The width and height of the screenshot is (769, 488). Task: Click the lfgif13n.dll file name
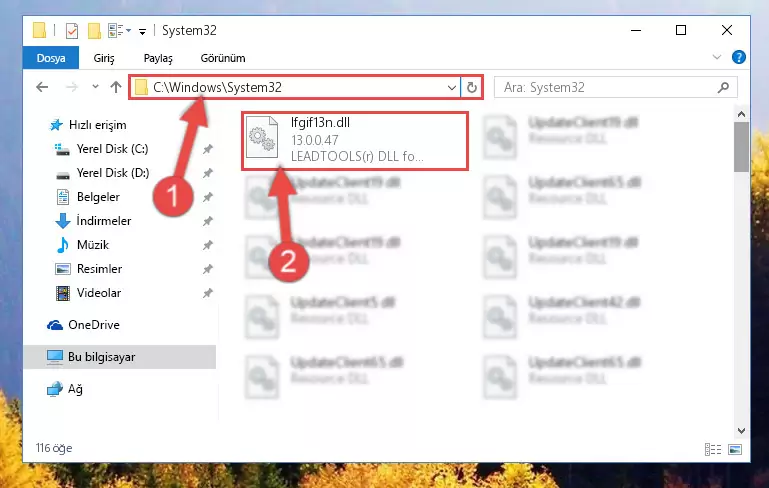(x=320, y=123)
